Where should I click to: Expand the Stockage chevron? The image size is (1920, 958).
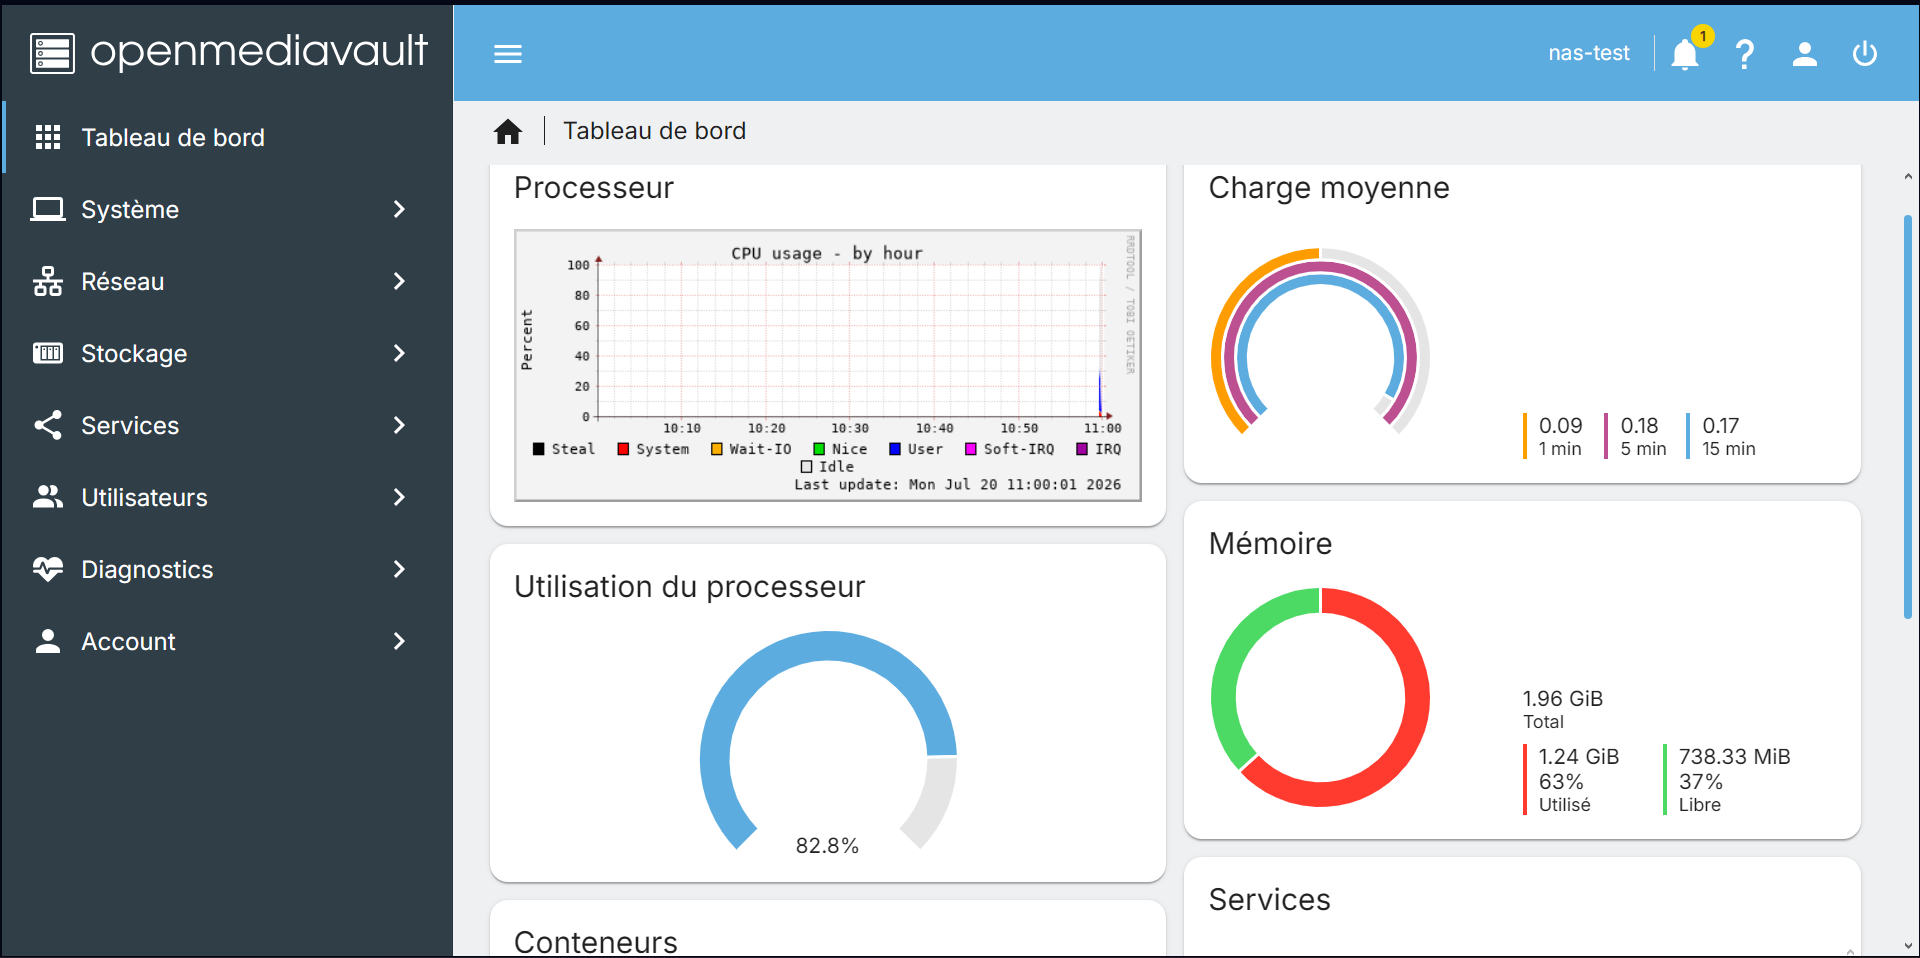pos(399,353)
